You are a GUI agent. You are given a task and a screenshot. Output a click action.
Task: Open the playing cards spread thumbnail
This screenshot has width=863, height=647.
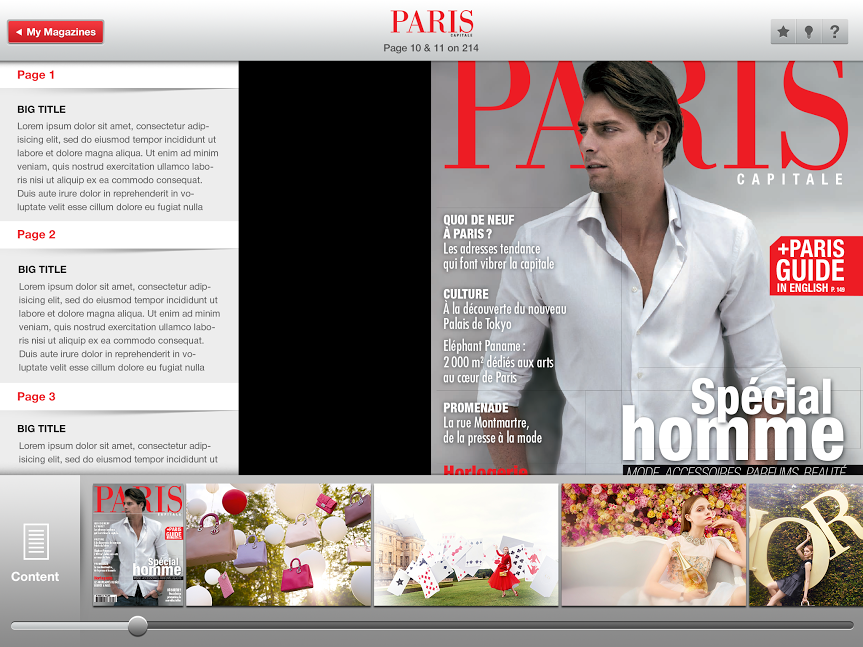click(x=466, y=544)
